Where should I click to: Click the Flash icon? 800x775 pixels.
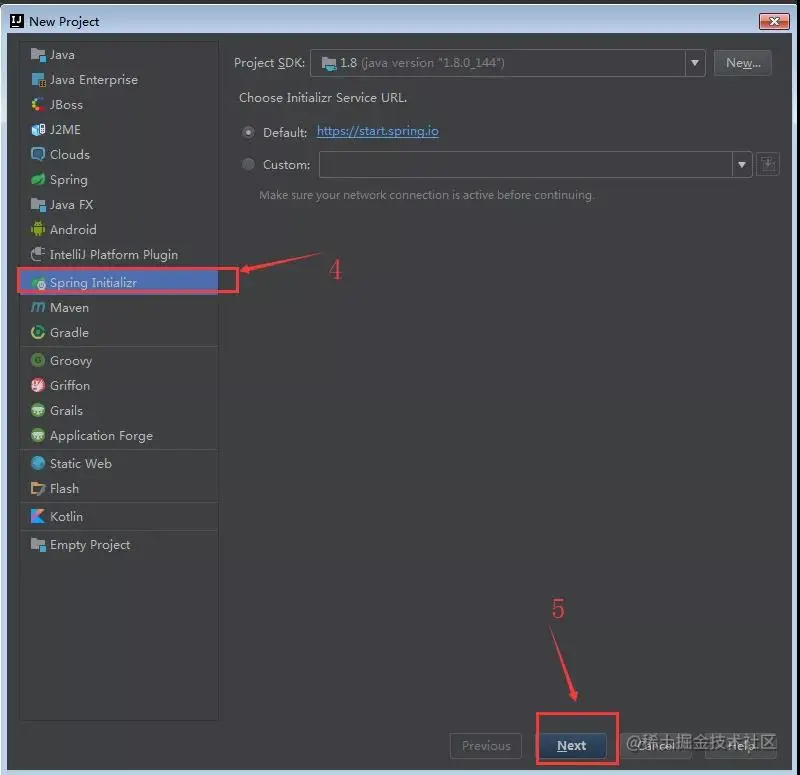(38, 488)
